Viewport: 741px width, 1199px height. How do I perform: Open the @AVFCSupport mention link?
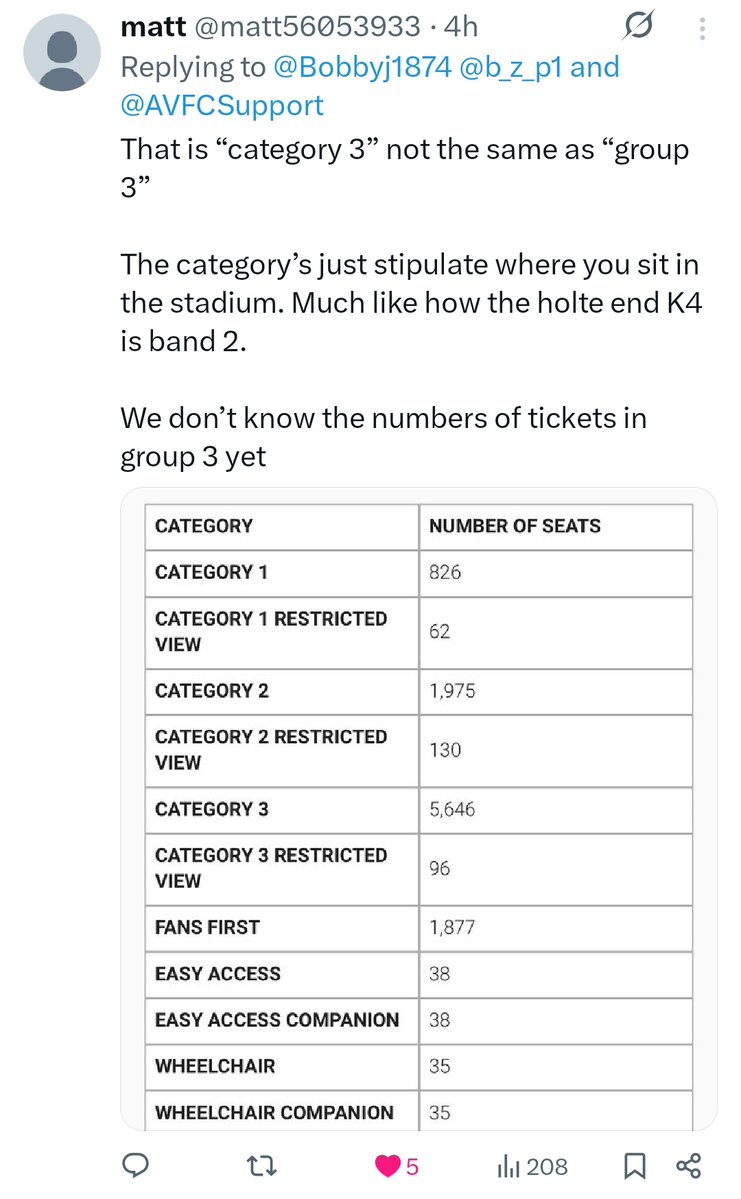222,106
